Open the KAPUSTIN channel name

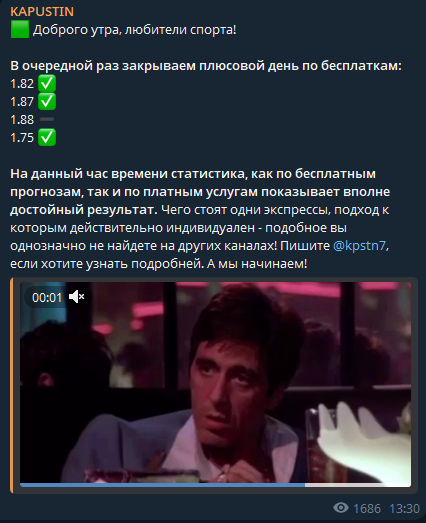click(x=42, y=12)
